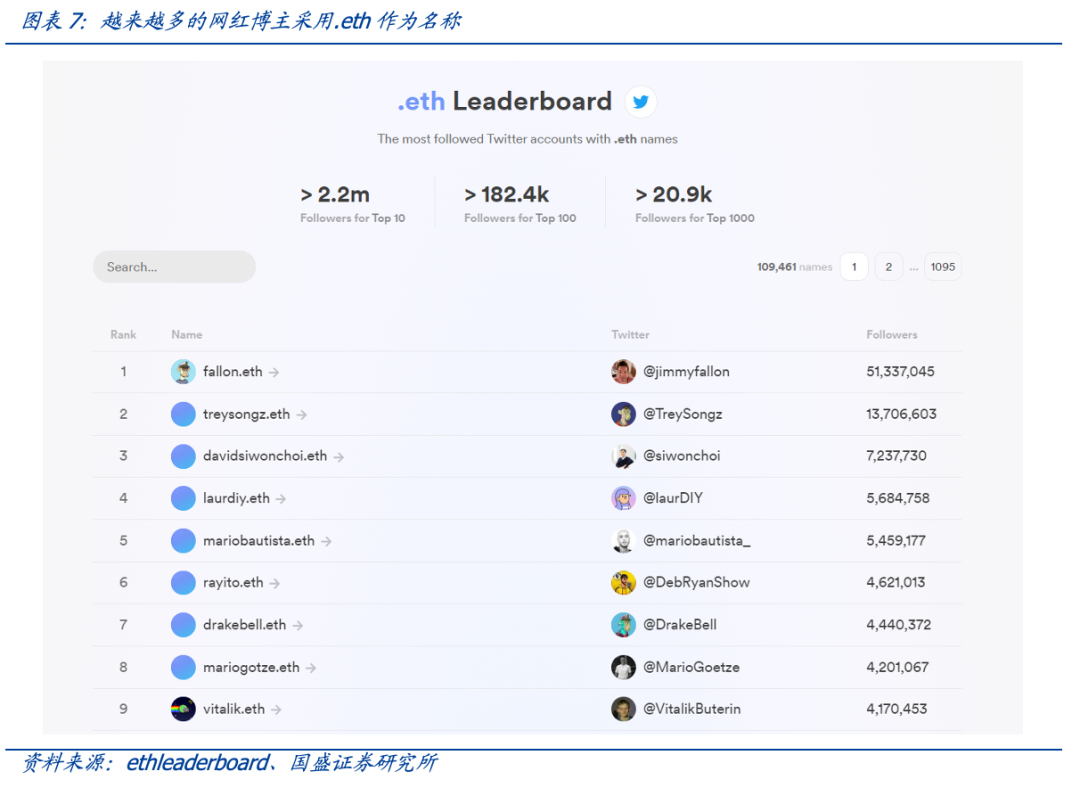The image size is (1080, 788).
Task: Click the Followers column header
Action: [892, 335]
